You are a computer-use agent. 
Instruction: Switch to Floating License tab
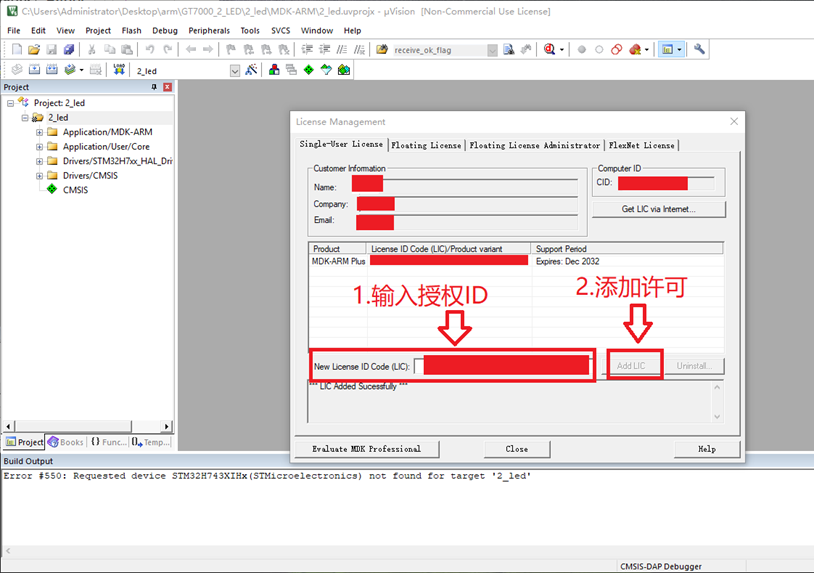pos(426,145)
